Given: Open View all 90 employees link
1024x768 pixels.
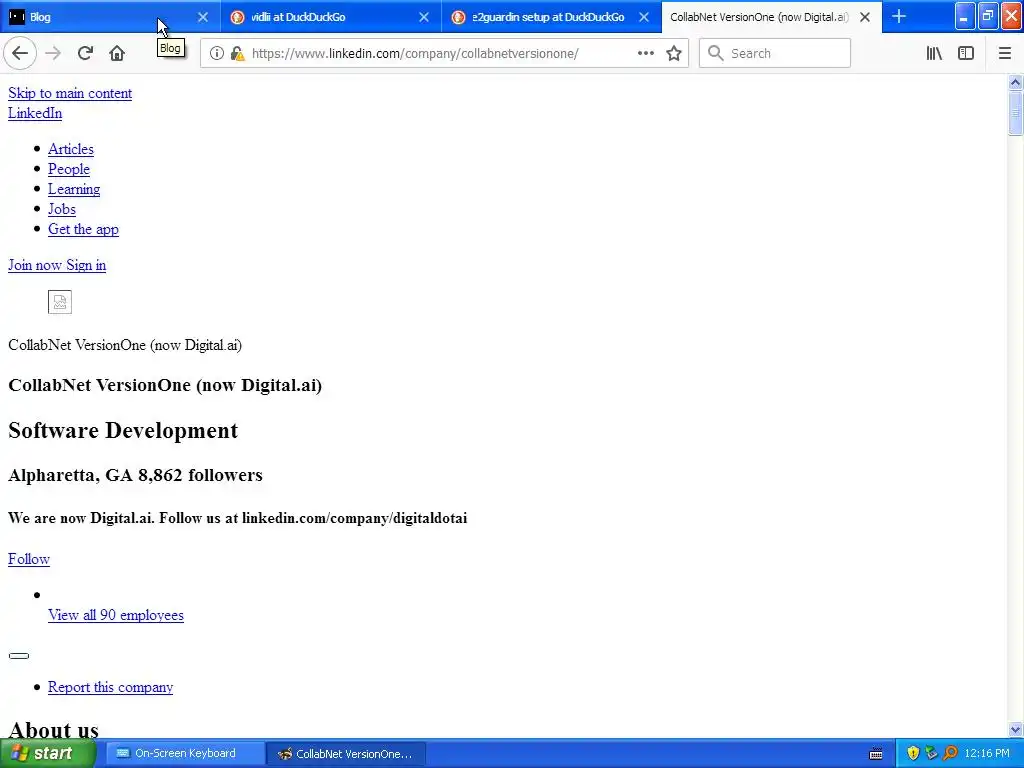Looking at the screenshot, I should click(x=116, y=615).
